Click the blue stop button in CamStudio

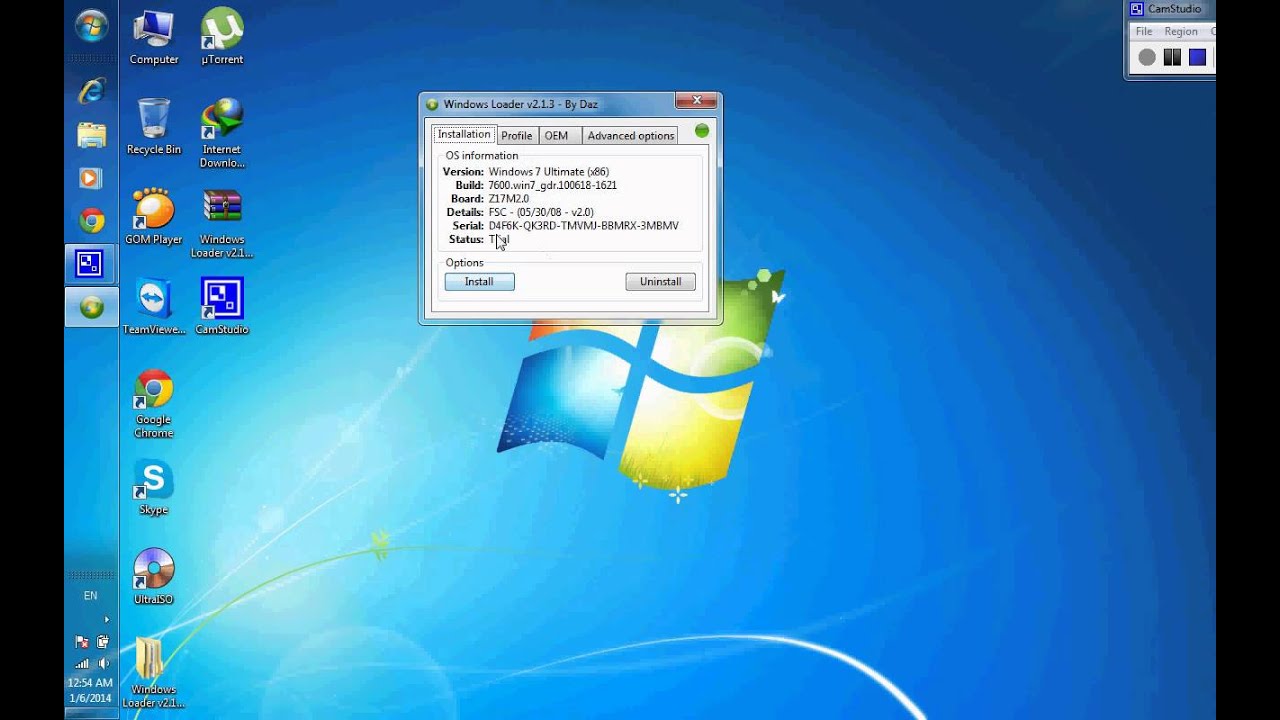(x=1197, y=57)
